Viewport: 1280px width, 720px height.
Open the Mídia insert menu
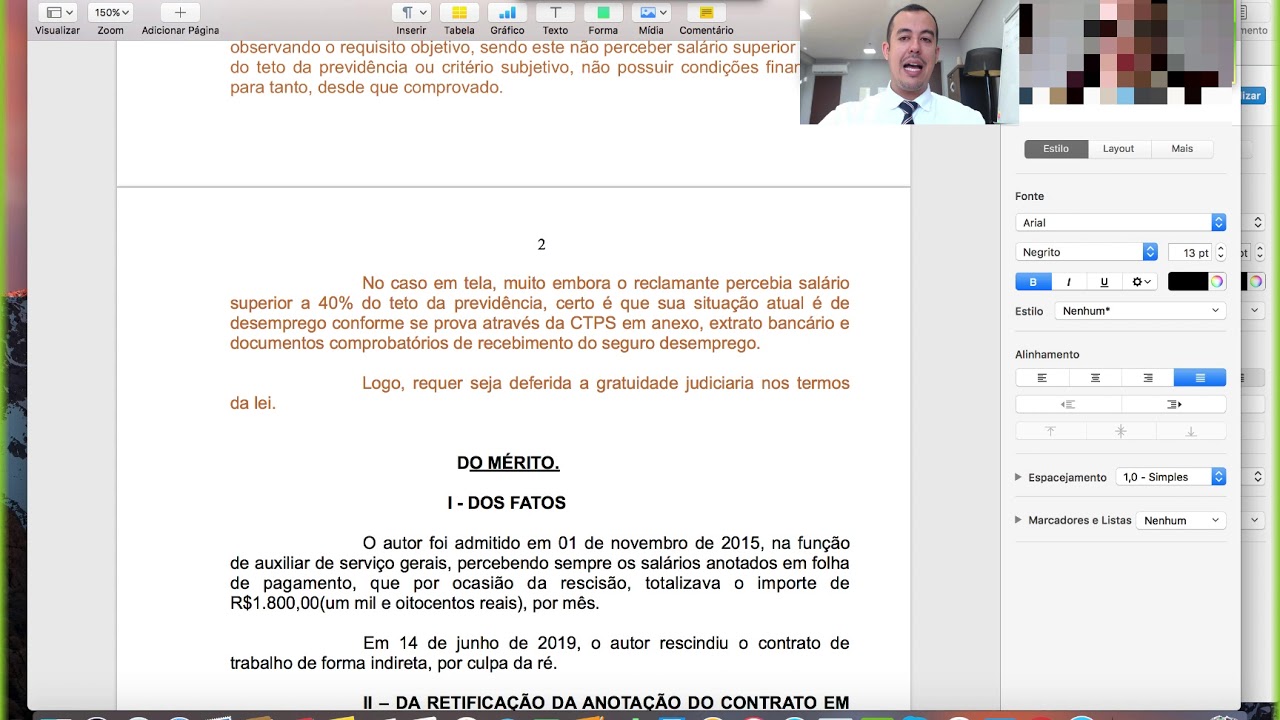pos(651,13)
